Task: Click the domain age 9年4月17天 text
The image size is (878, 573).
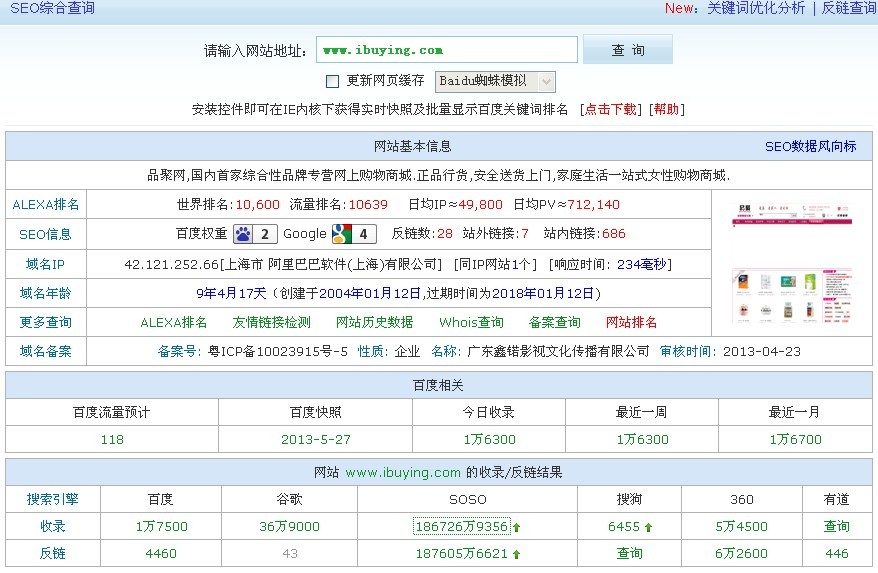Action: 231,294
